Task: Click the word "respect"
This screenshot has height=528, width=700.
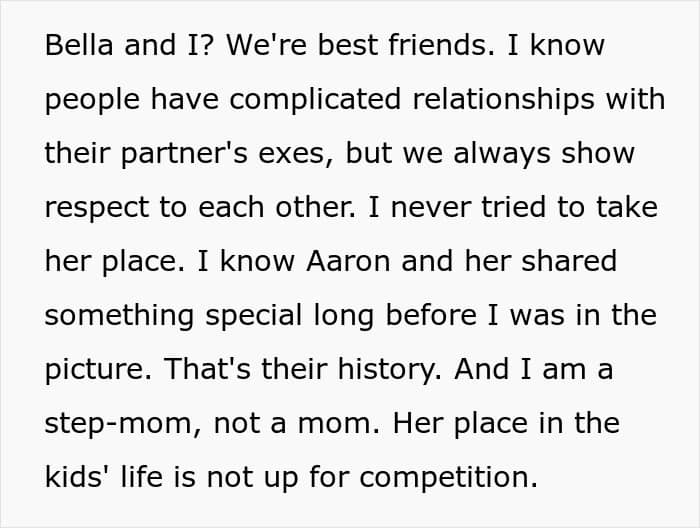Action: click(x=95, y=208)
